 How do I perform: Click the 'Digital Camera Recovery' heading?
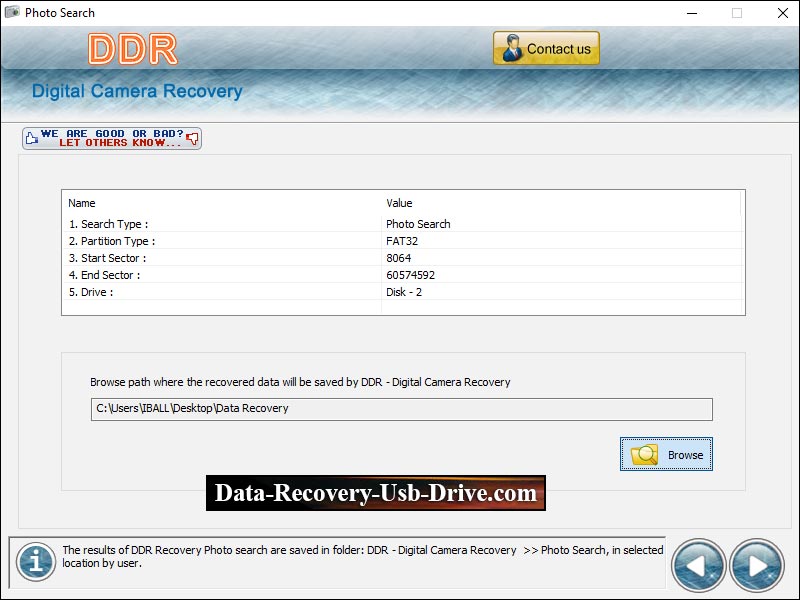pos(137,91)
